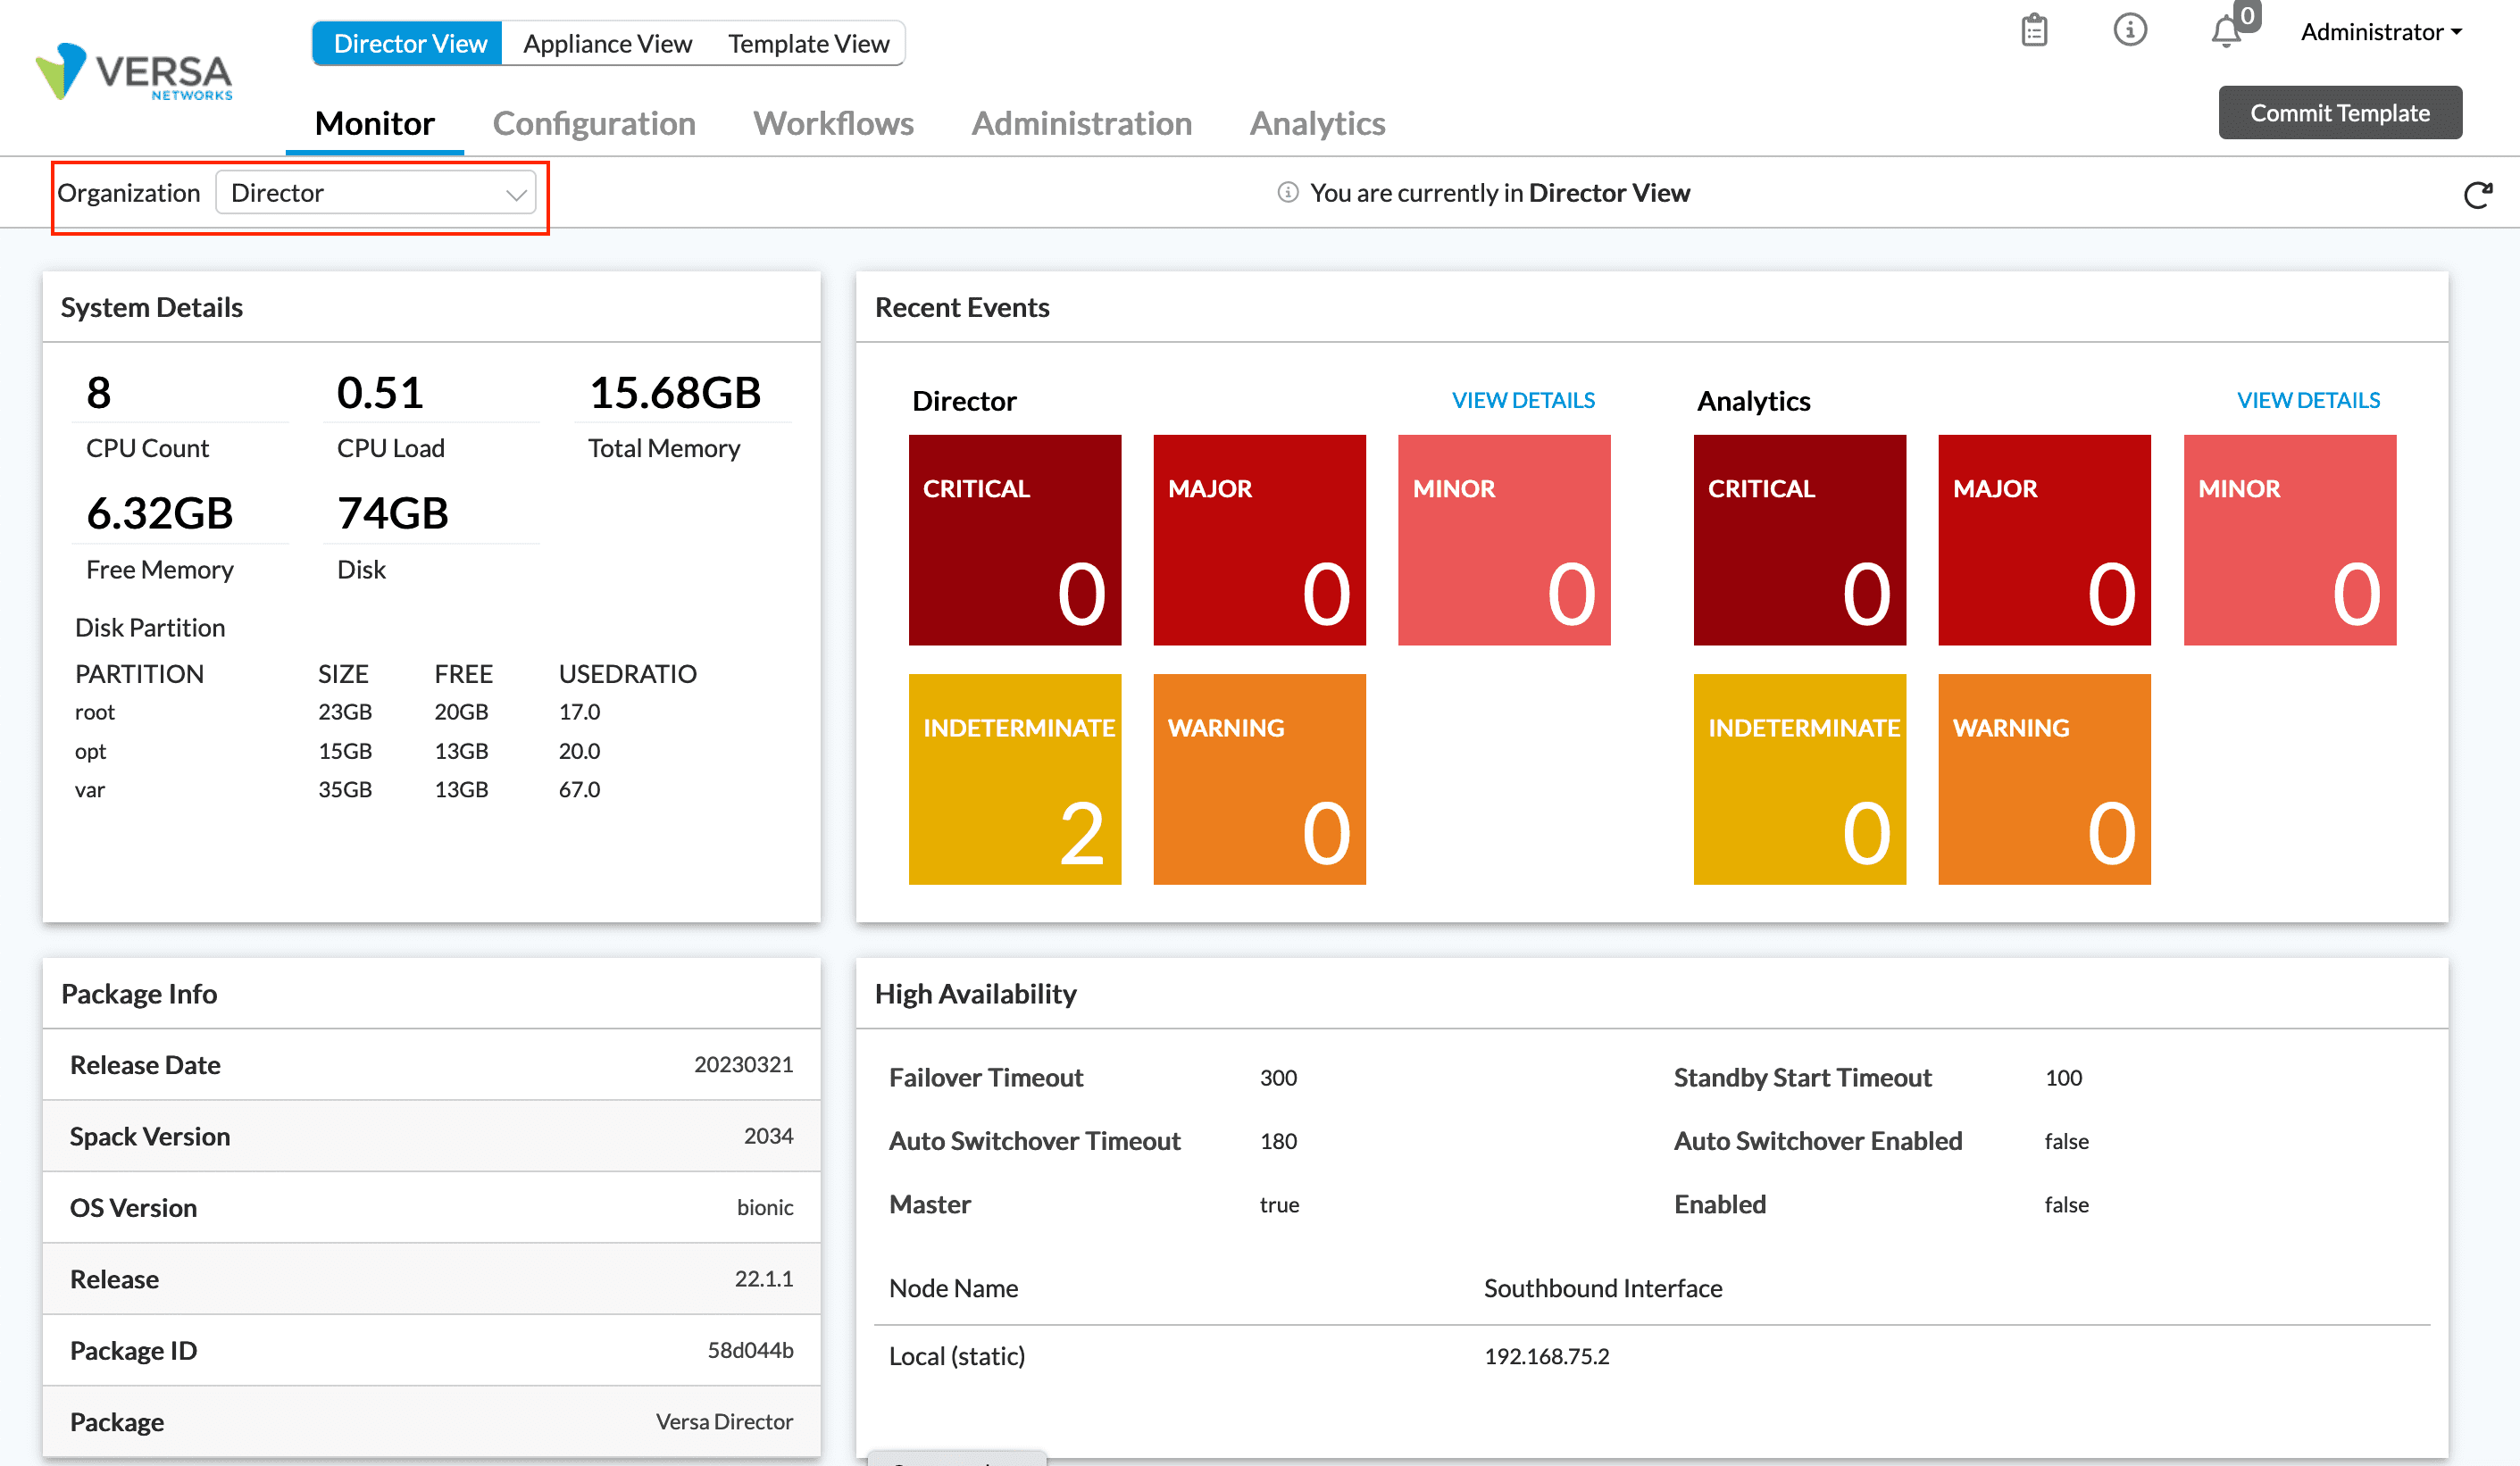Click the Local (static) node name
This screenshot has height=1466, width=2520.
pos(957,1356)
